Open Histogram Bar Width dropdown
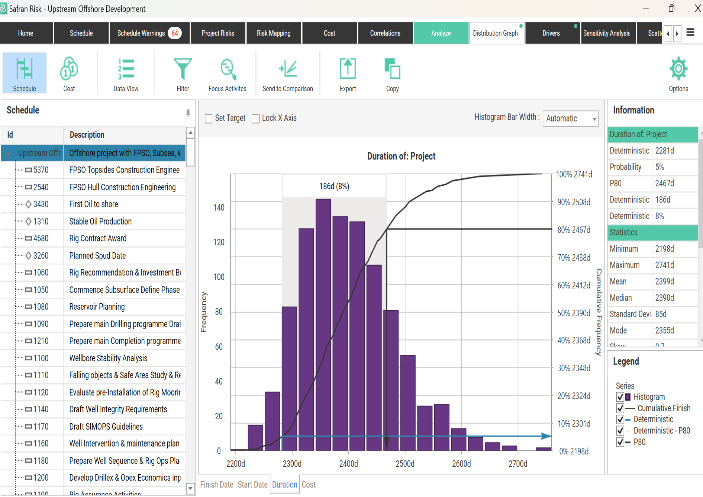 tap(570, 118)
